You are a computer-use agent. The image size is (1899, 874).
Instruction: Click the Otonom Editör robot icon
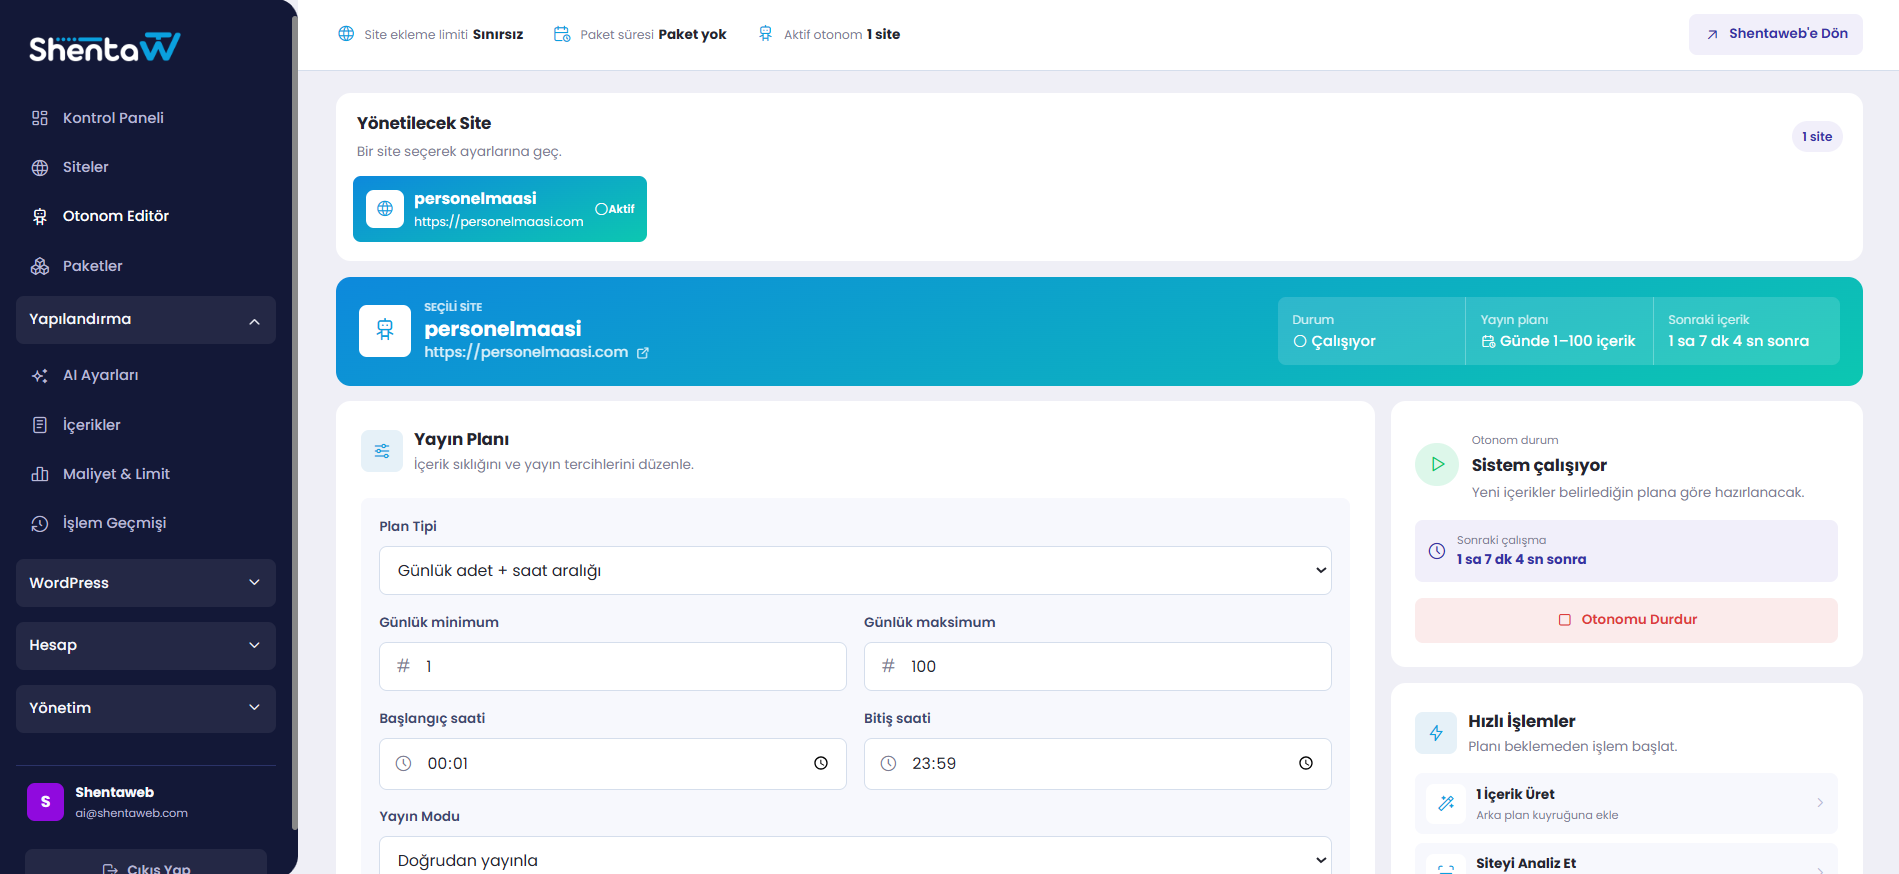40,216
